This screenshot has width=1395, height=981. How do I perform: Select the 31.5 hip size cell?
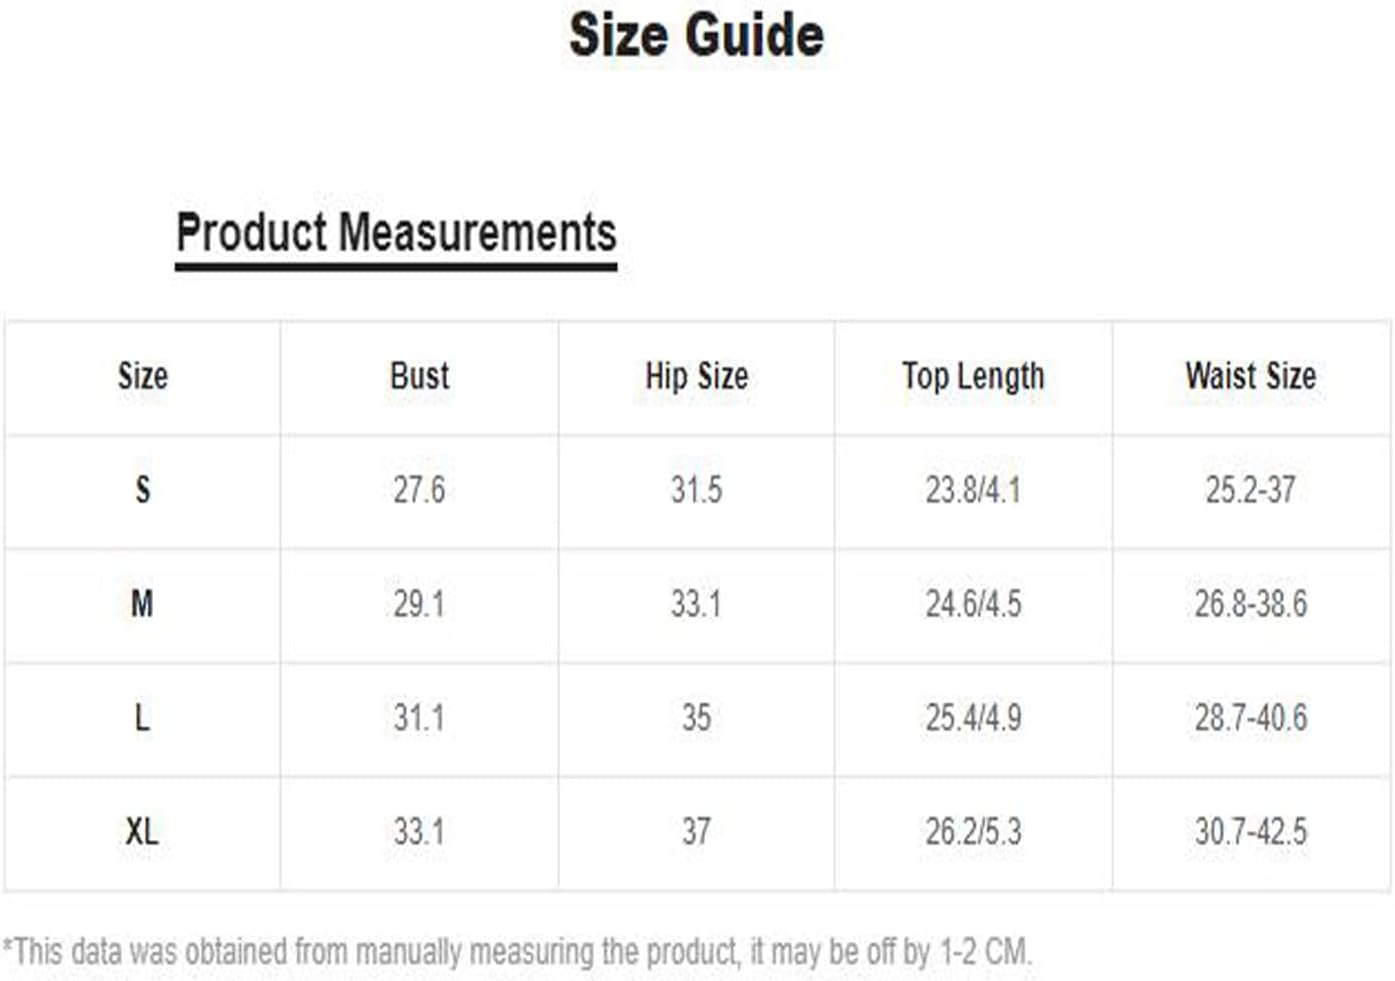point(697,490)
